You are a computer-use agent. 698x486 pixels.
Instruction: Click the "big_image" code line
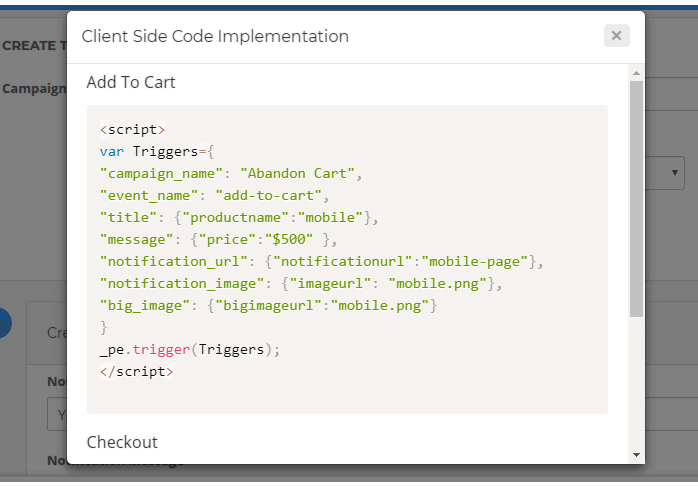268,306
